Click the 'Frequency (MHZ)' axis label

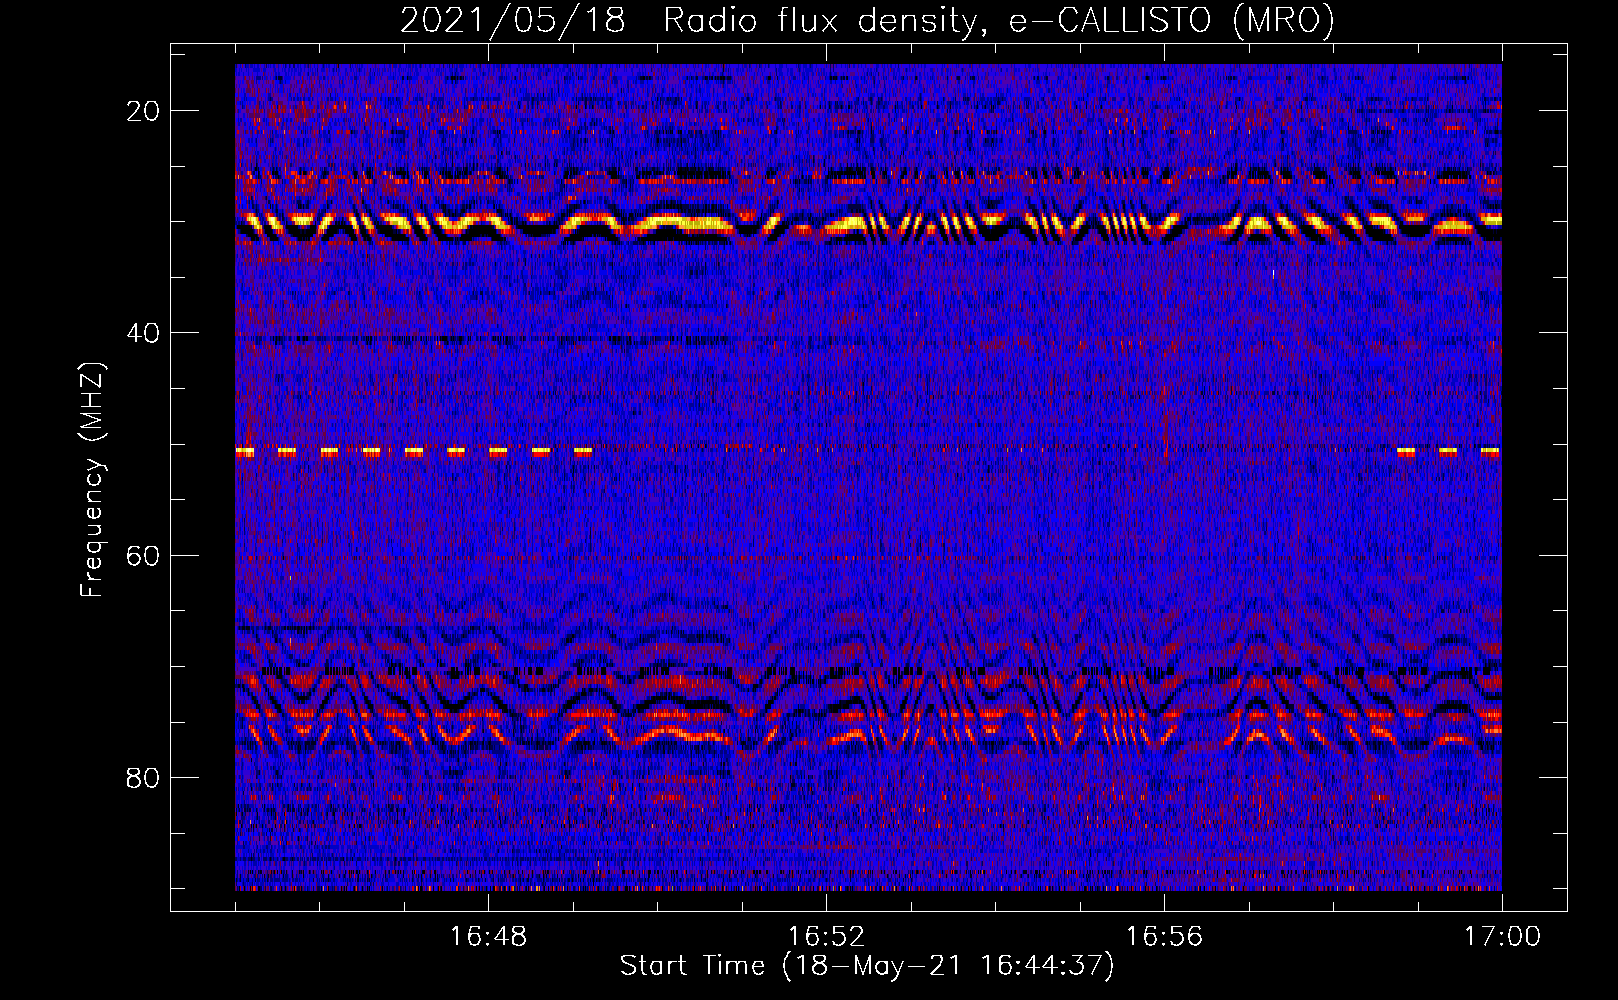click(92, 479)
